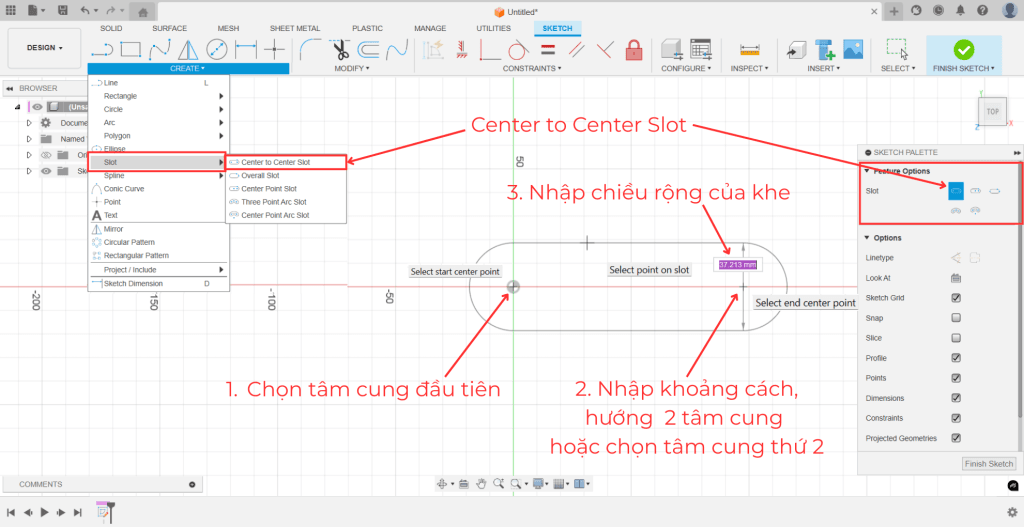Click the slot width dimension input field
The image size is (1024, 527).
pos(738,265)
